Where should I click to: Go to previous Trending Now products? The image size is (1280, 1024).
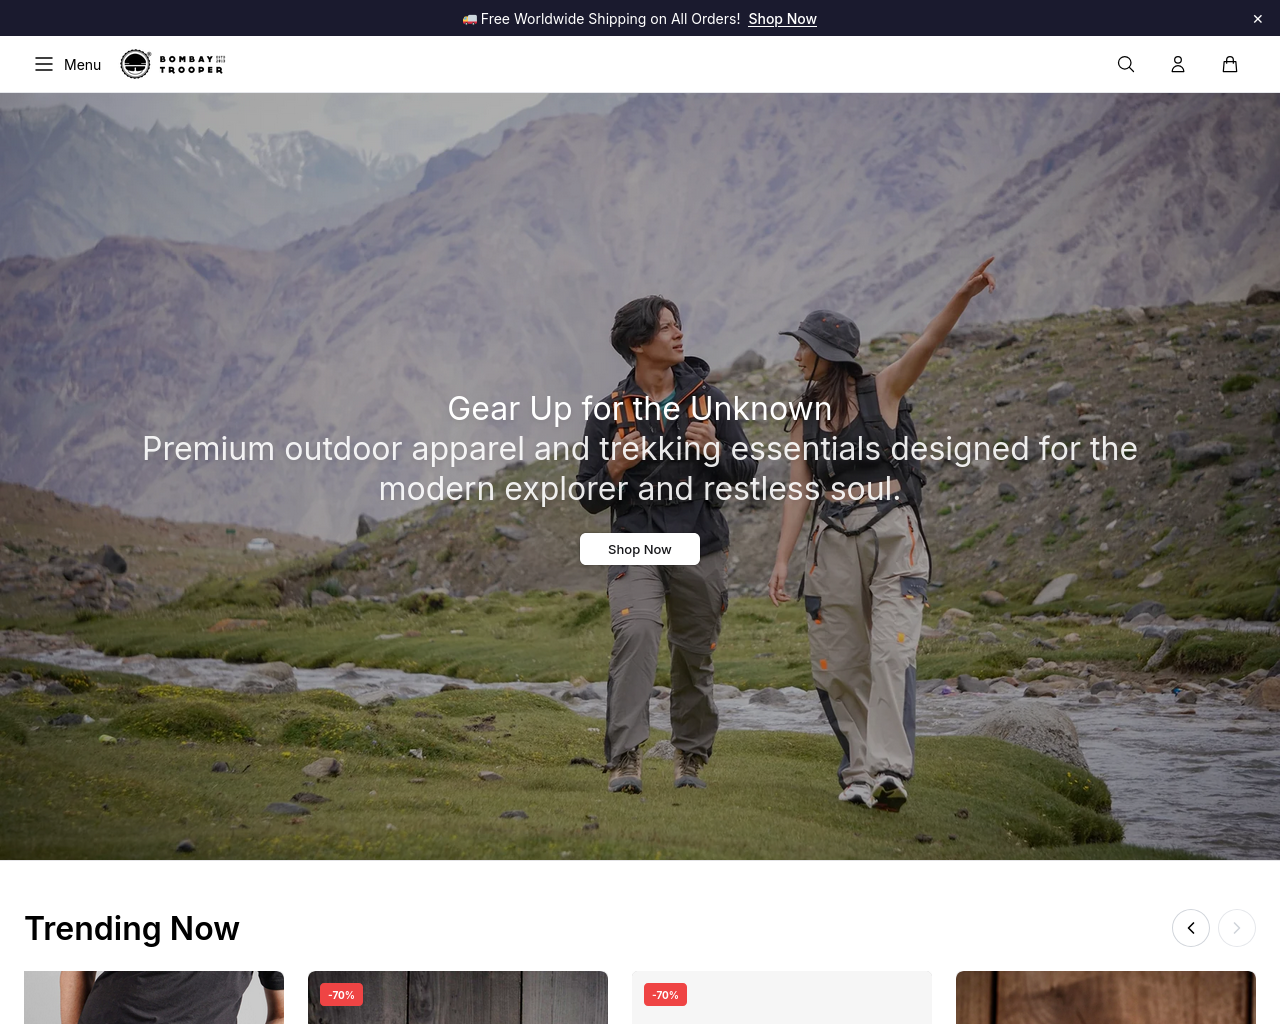tap(1191, 928)
